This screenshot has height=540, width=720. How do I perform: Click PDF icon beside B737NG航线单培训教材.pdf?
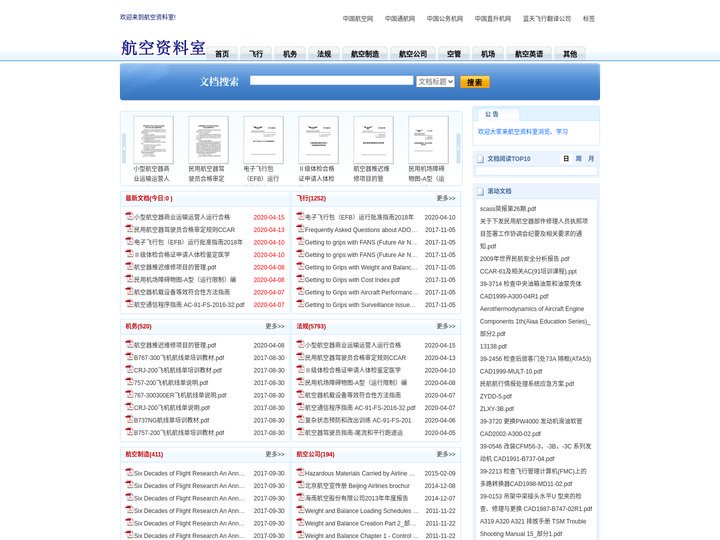[x=129, y=419]
